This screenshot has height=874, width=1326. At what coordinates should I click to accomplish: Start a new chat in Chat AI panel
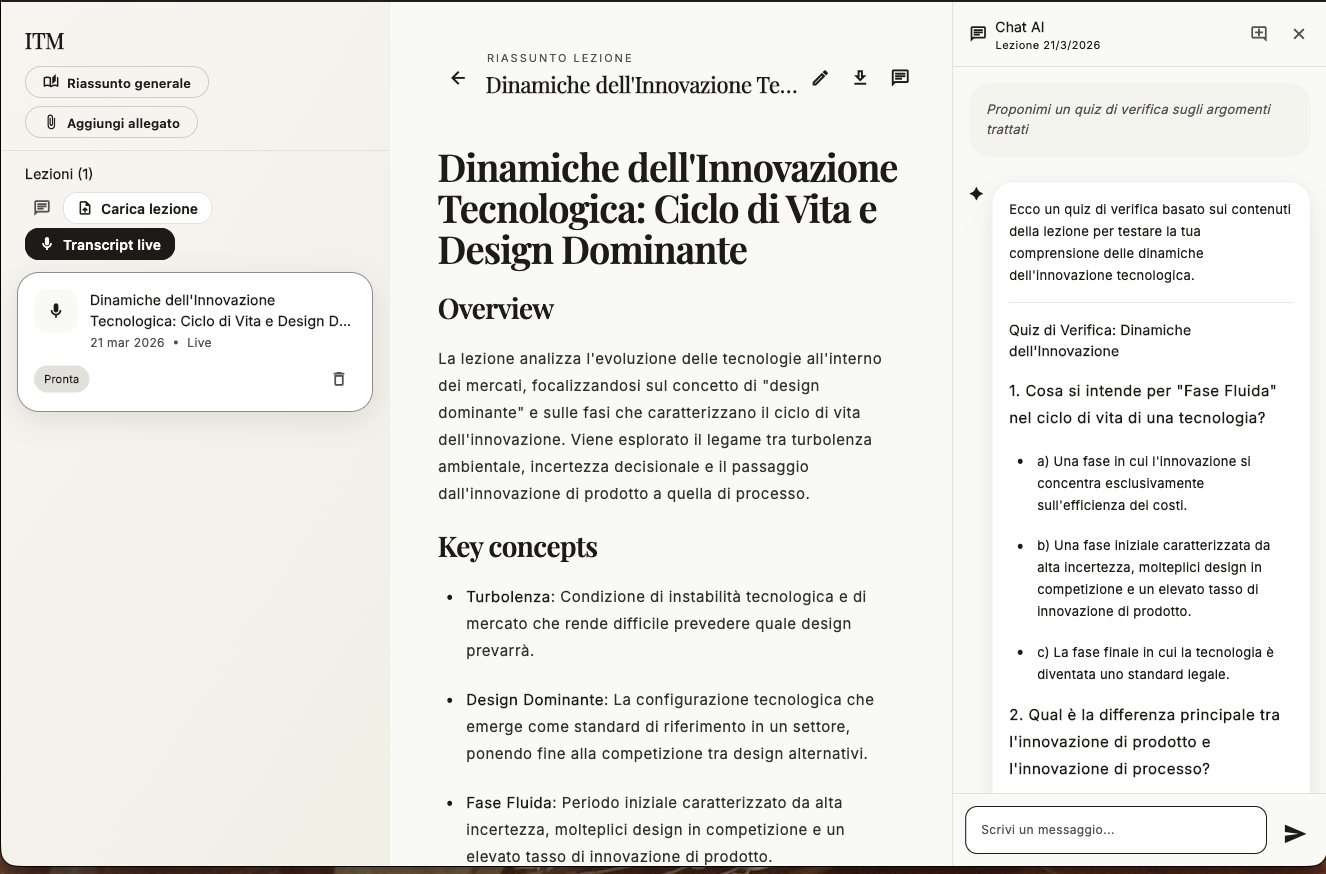(x=1259, y=34)
